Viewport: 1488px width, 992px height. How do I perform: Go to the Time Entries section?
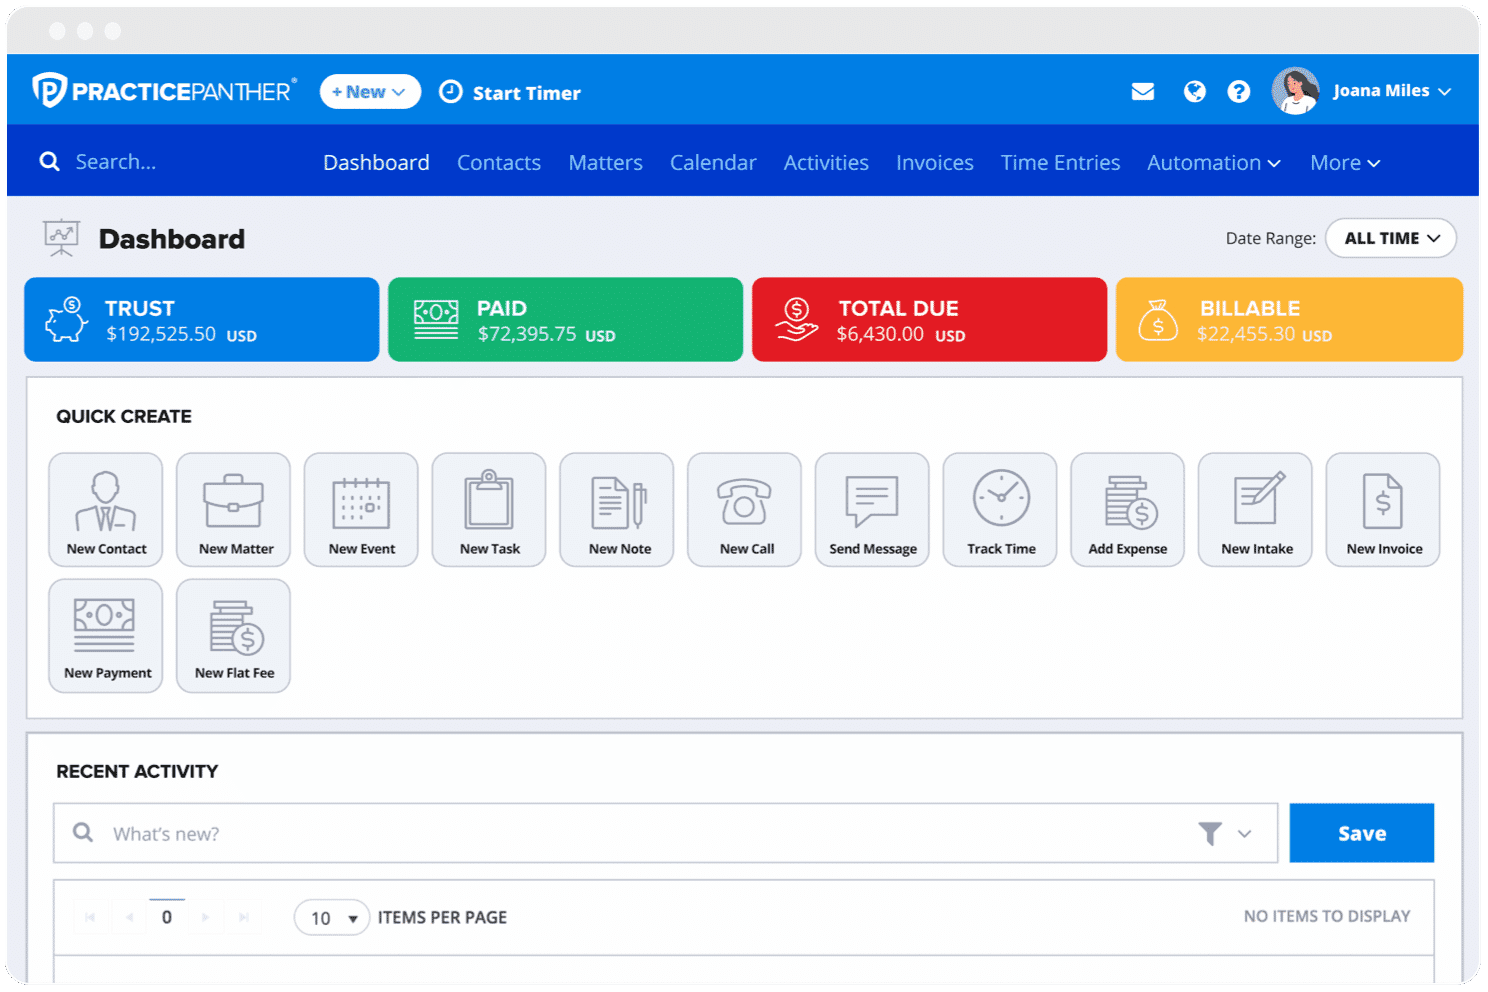pyautogui.click(x=1060, y=162)
